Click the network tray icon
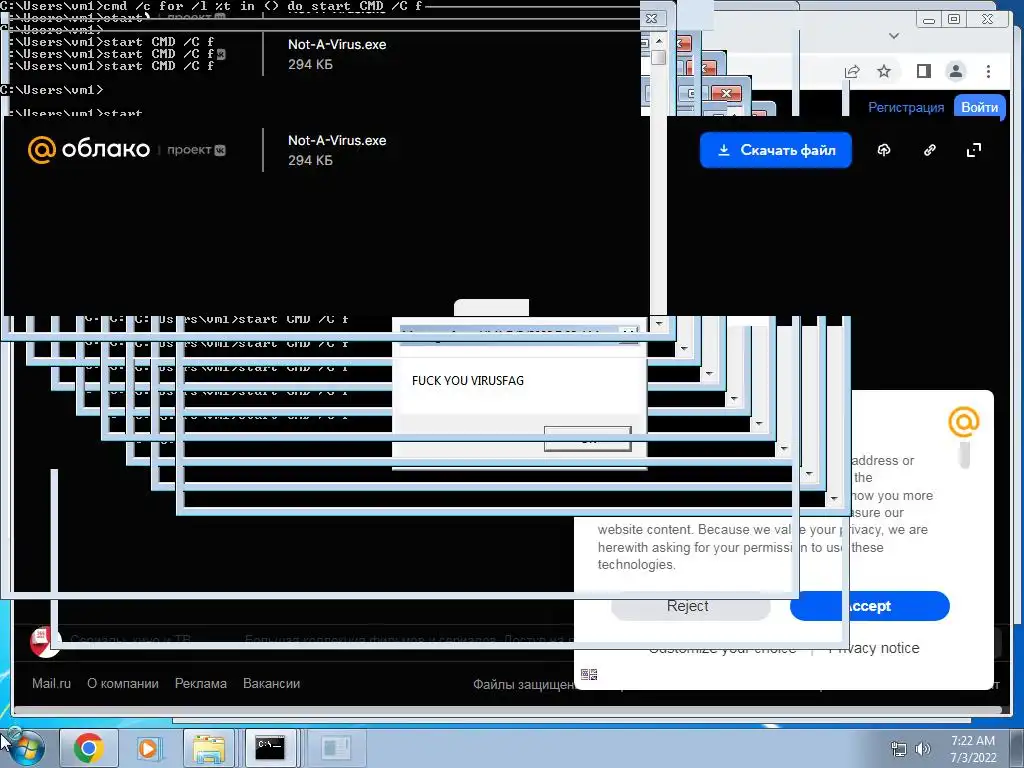The width and height of the screenshot is (1024, 768). pyautogui.click(x=899, y=749)
